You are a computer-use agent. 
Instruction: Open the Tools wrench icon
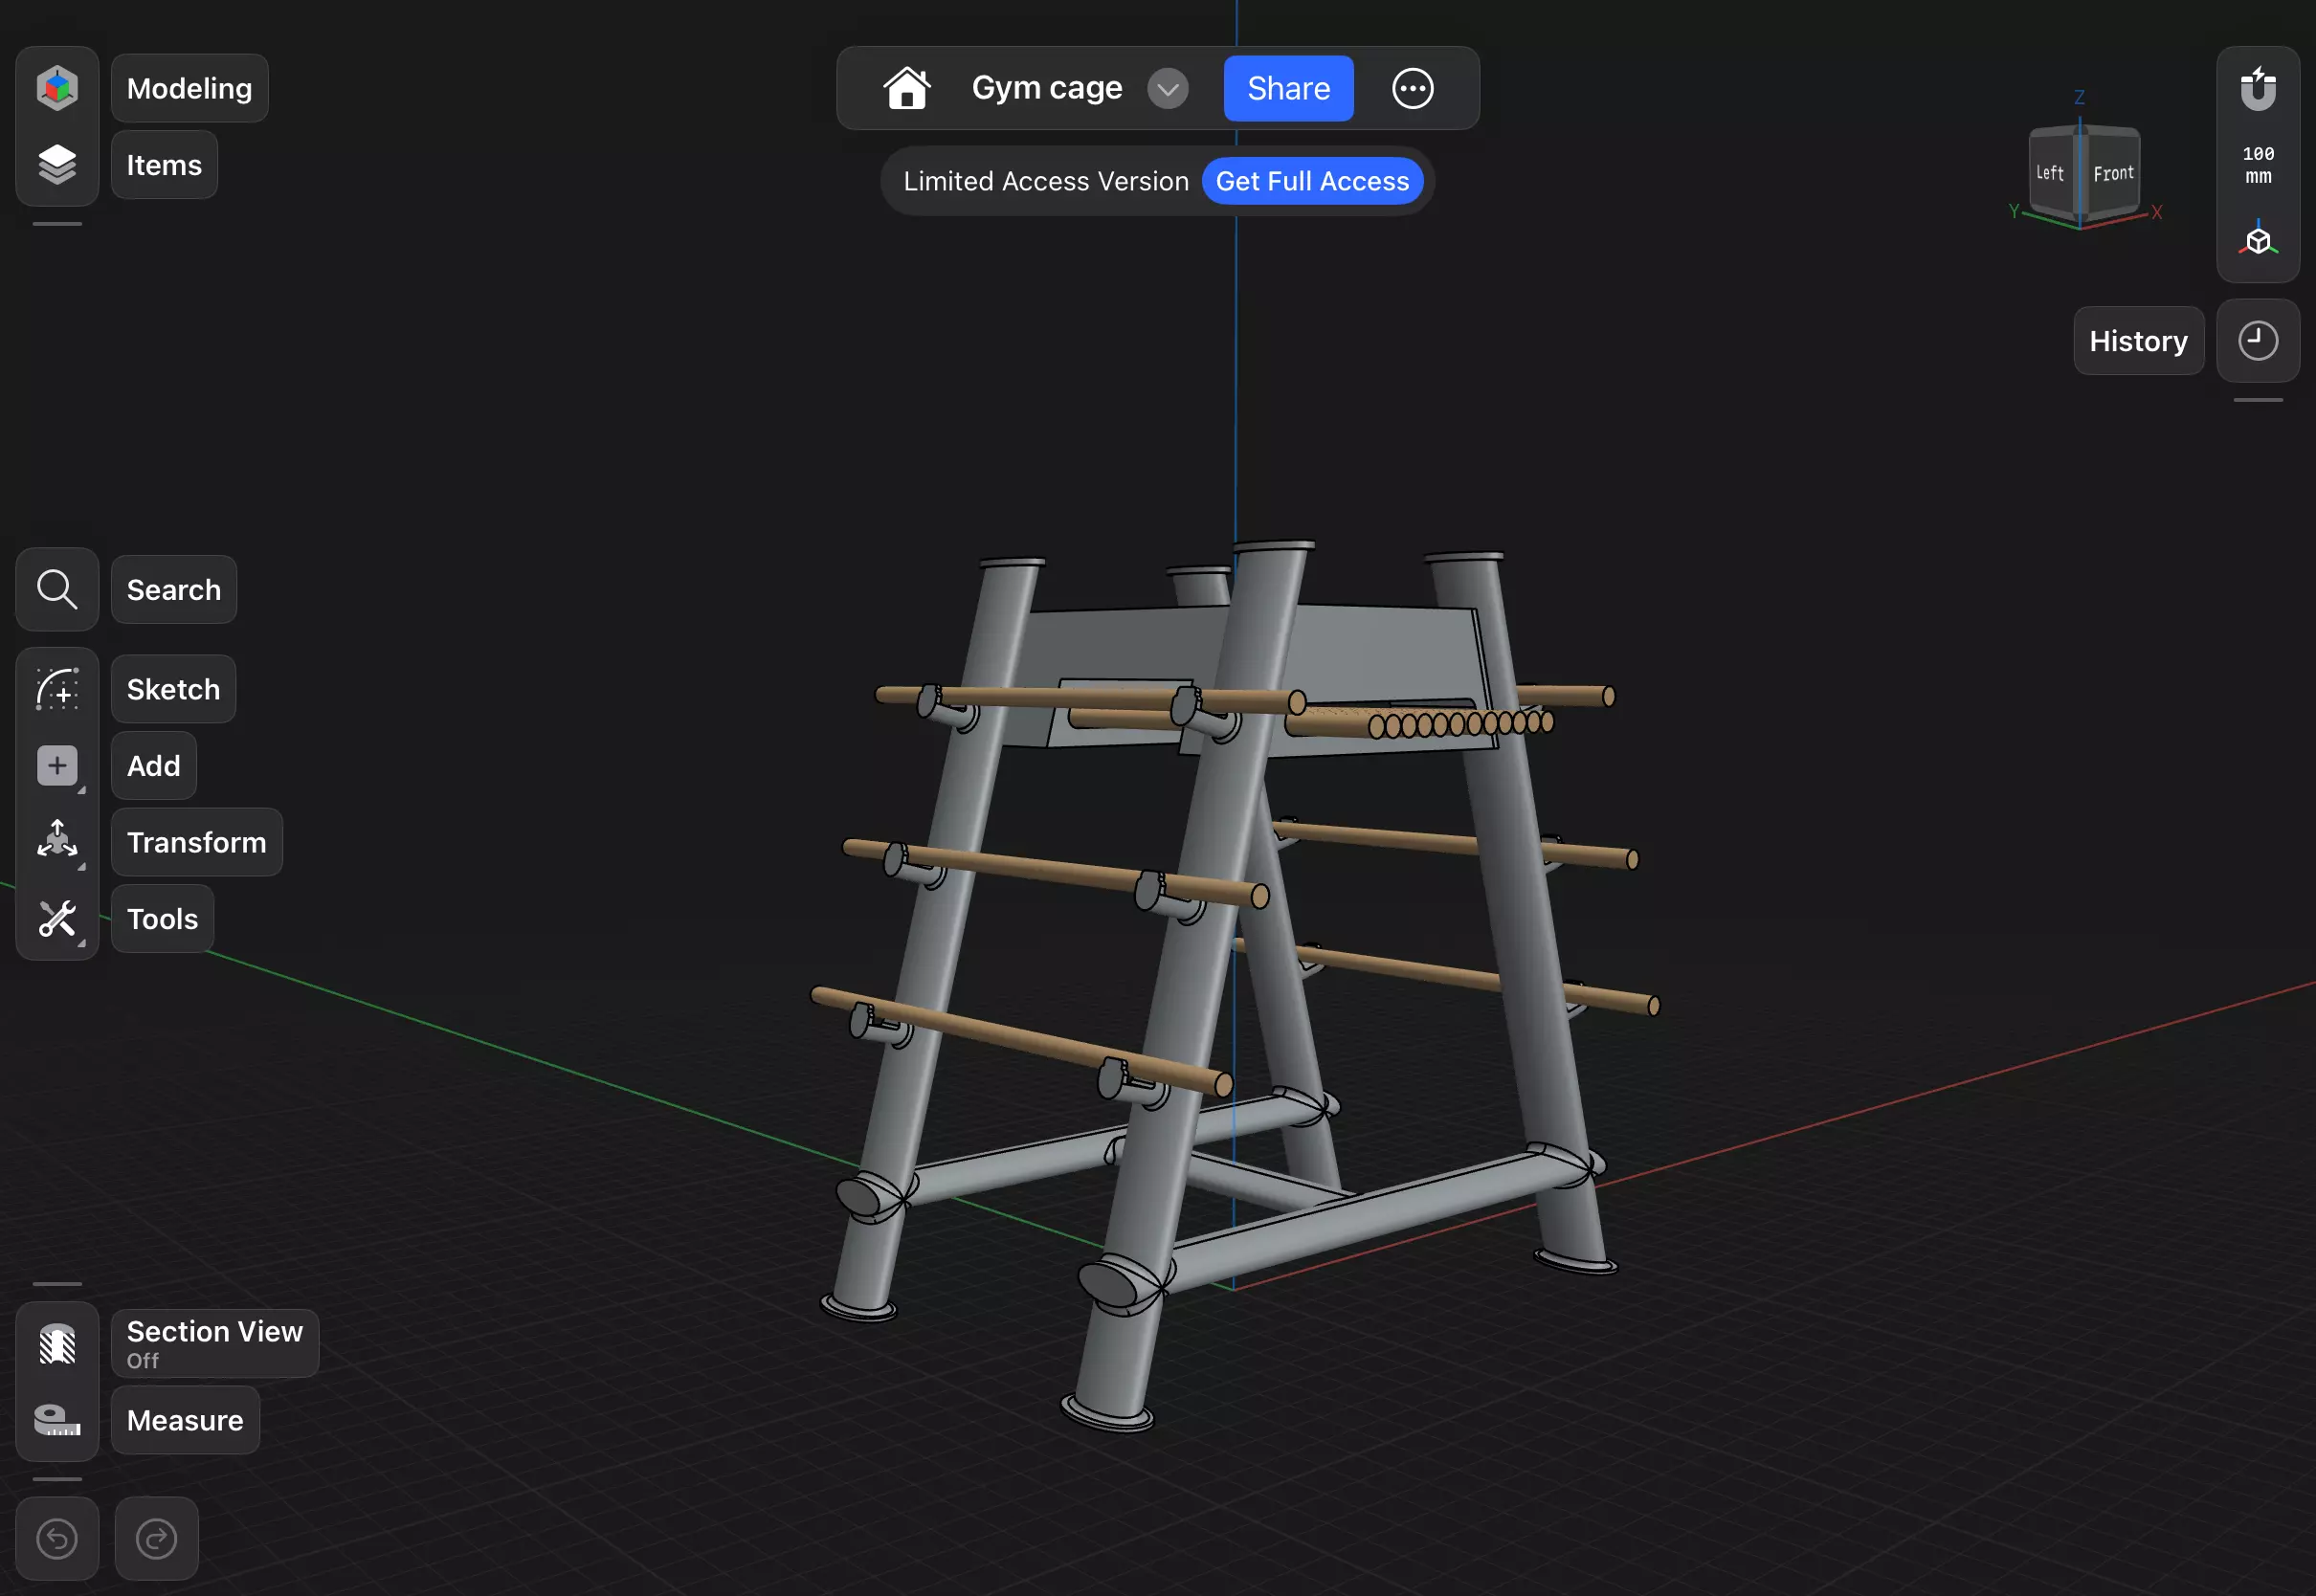(x=57, y=919)
